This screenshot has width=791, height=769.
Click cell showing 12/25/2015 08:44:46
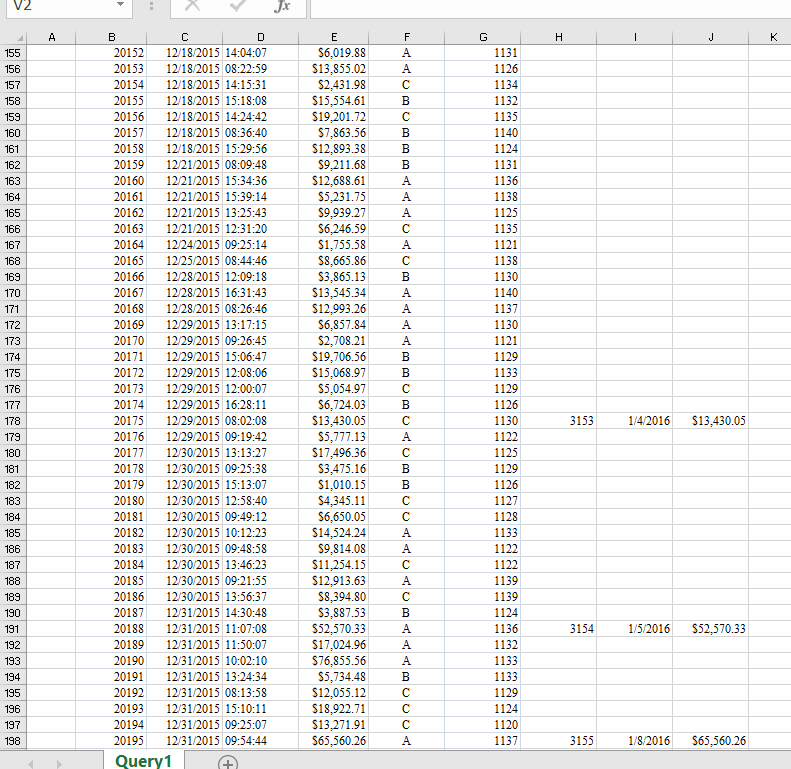(x=217, y=261)
